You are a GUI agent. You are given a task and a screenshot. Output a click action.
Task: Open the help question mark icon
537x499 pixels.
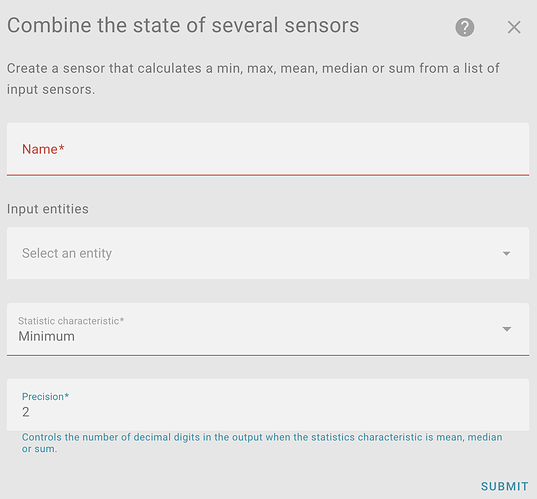(x=464, y=27)
